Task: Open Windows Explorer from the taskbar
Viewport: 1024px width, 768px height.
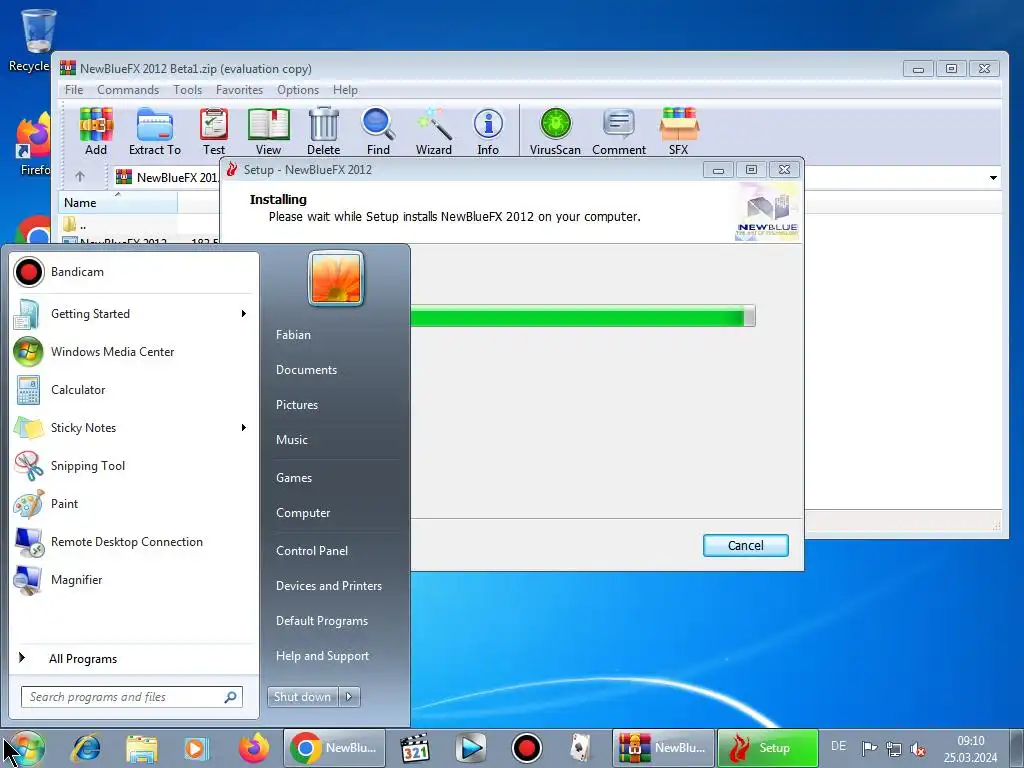Action: pyautogui.click(x=142, y=748)
